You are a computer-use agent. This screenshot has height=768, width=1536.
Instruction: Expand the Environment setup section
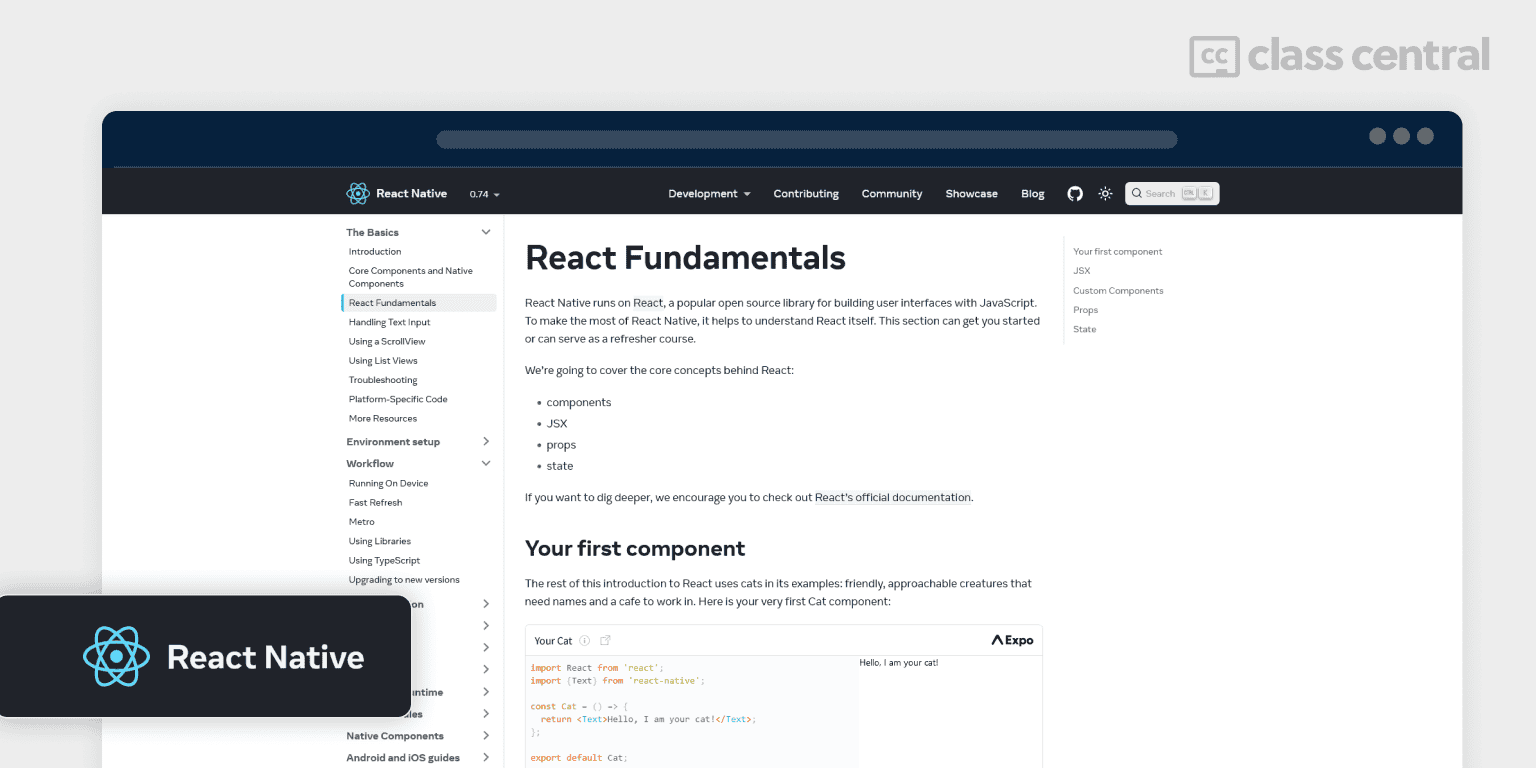coord(486,441)
